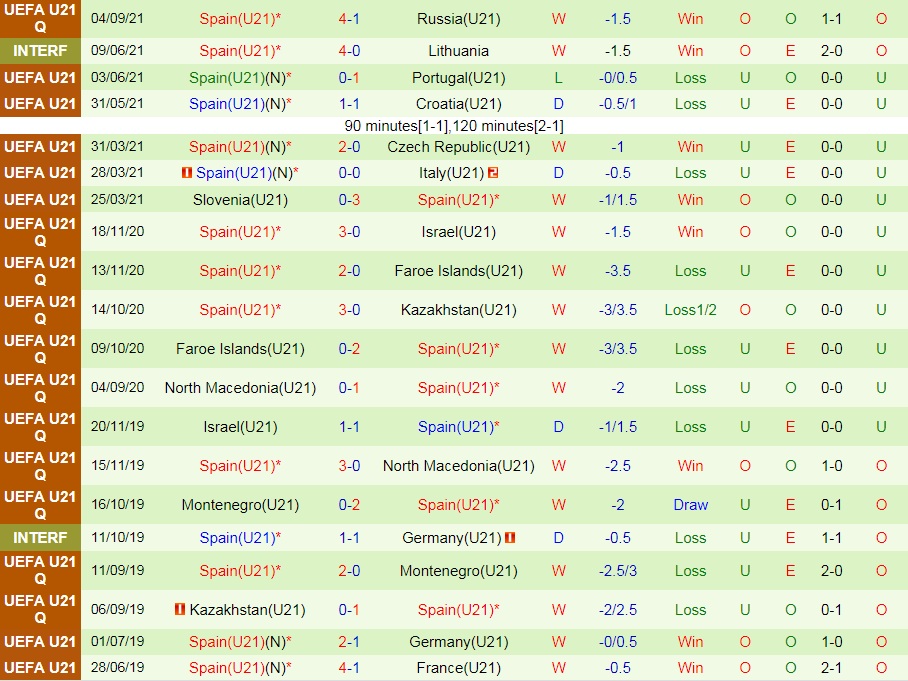Screen dimensions: 908x681
Task: Click the UEFA U21 label on 03/06/21
Action: point(40,78)
